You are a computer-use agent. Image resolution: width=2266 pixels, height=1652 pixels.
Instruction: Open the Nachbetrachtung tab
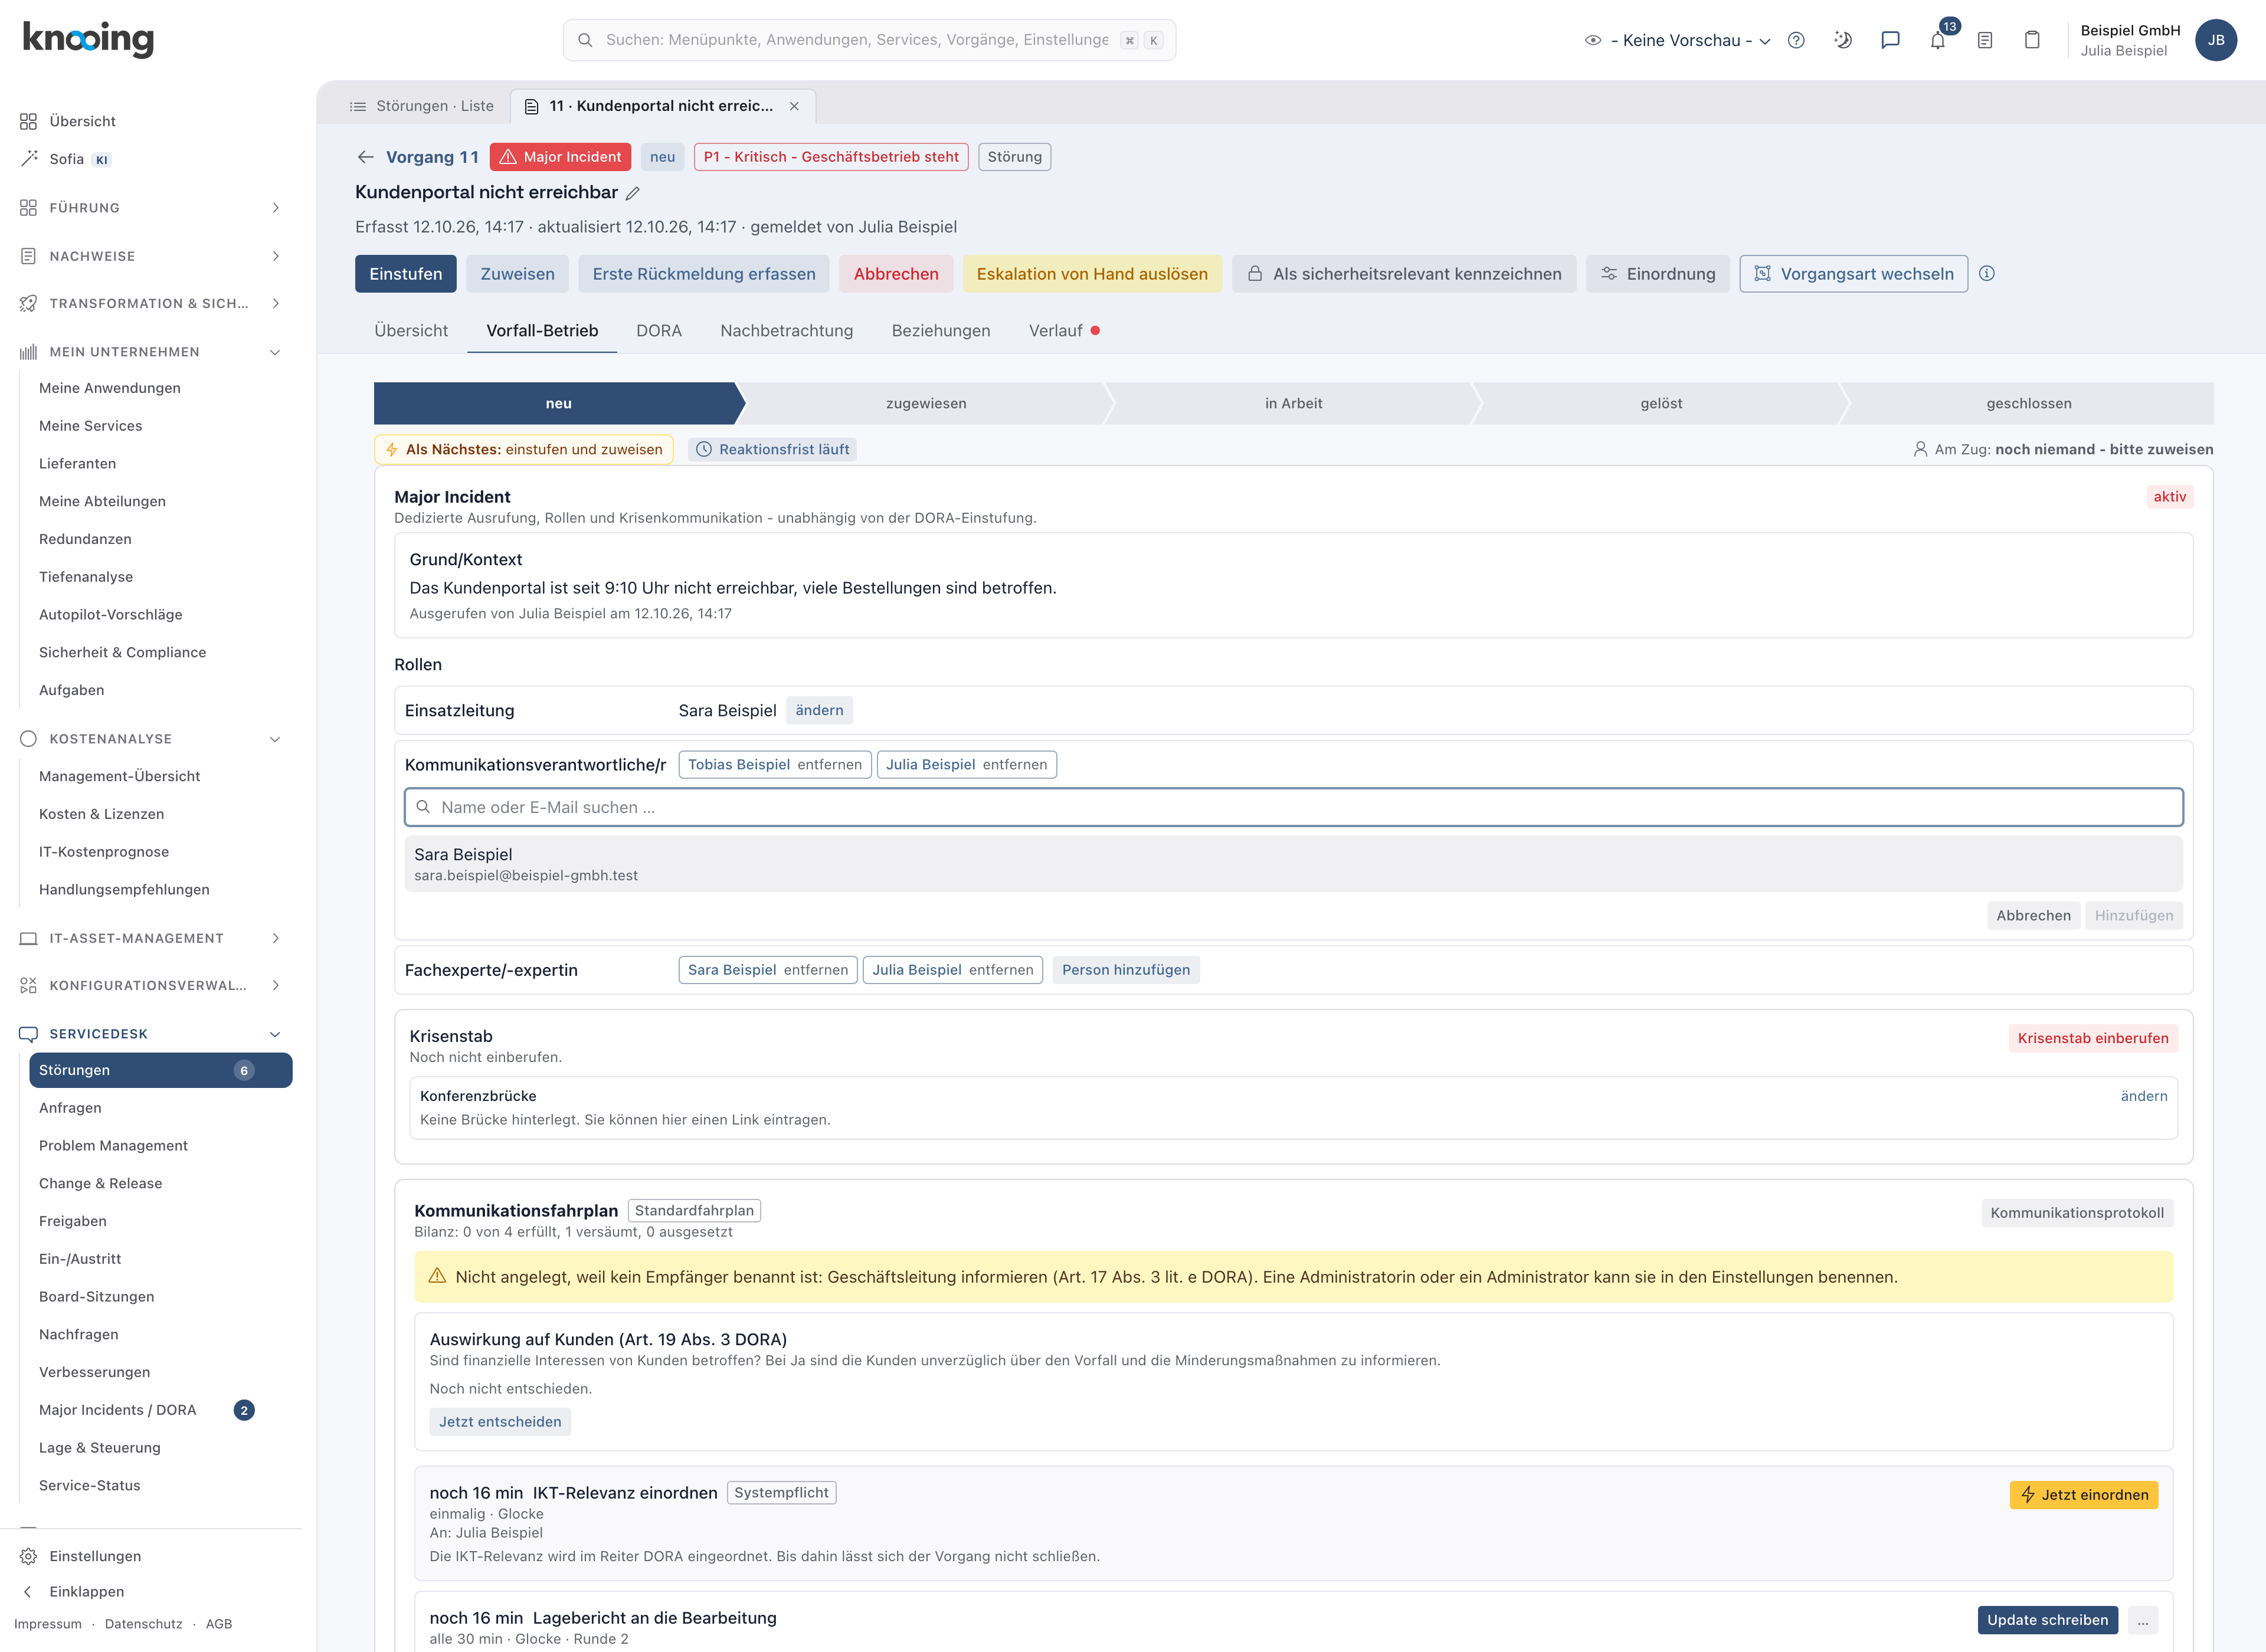786,331
